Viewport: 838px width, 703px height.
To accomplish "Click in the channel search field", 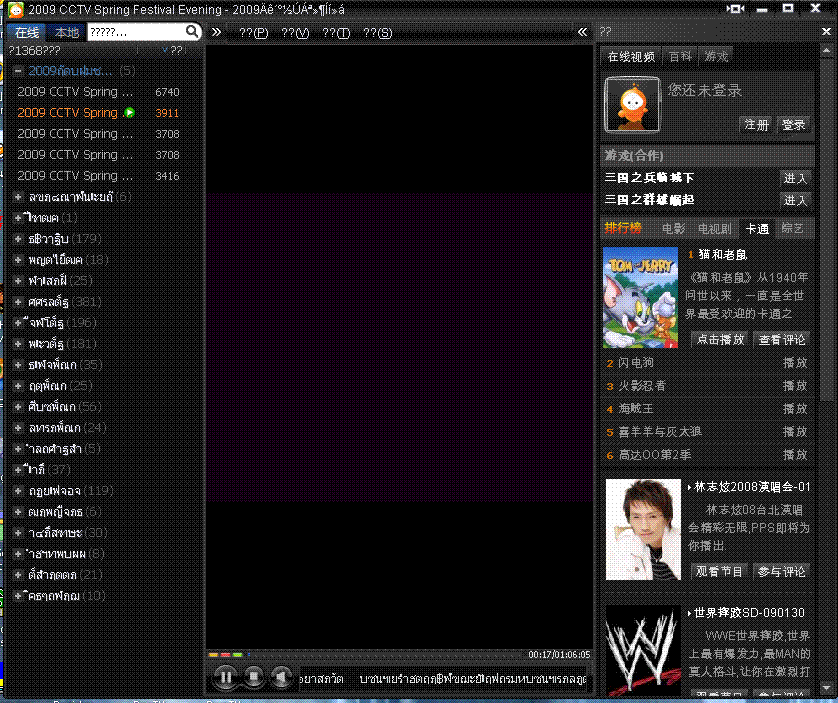I will pyautogui.click(x=136, y=32).
